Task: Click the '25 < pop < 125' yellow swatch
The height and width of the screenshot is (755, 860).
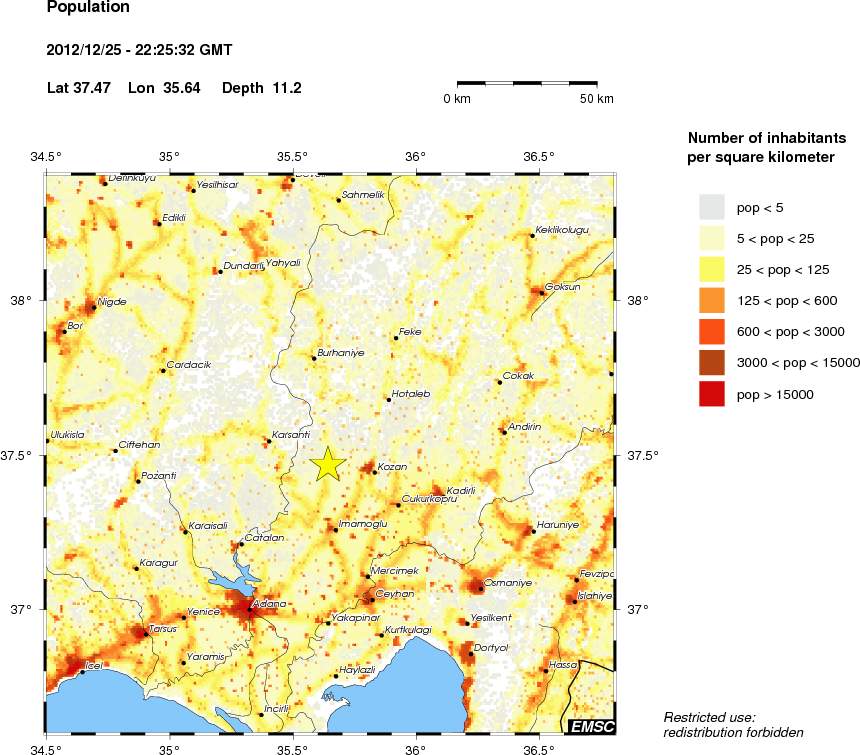Action: coord(711,269)
